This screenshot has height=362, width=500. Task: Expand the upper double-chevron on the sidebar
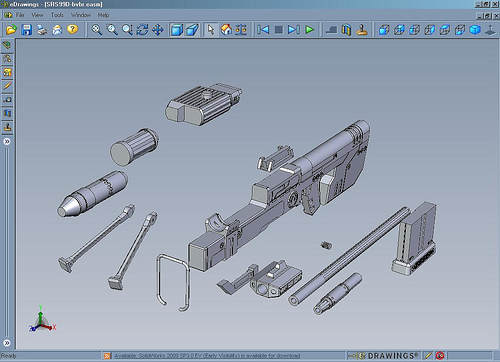(7, 141)
